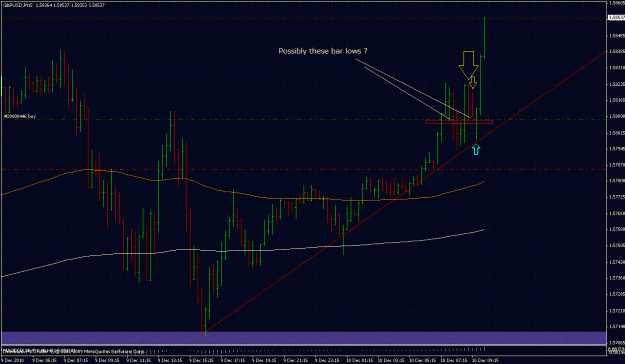Select the red dashed horizontal level line
Image resolution: width=625 pixels, height=364 pixels.
coord(304,170)
